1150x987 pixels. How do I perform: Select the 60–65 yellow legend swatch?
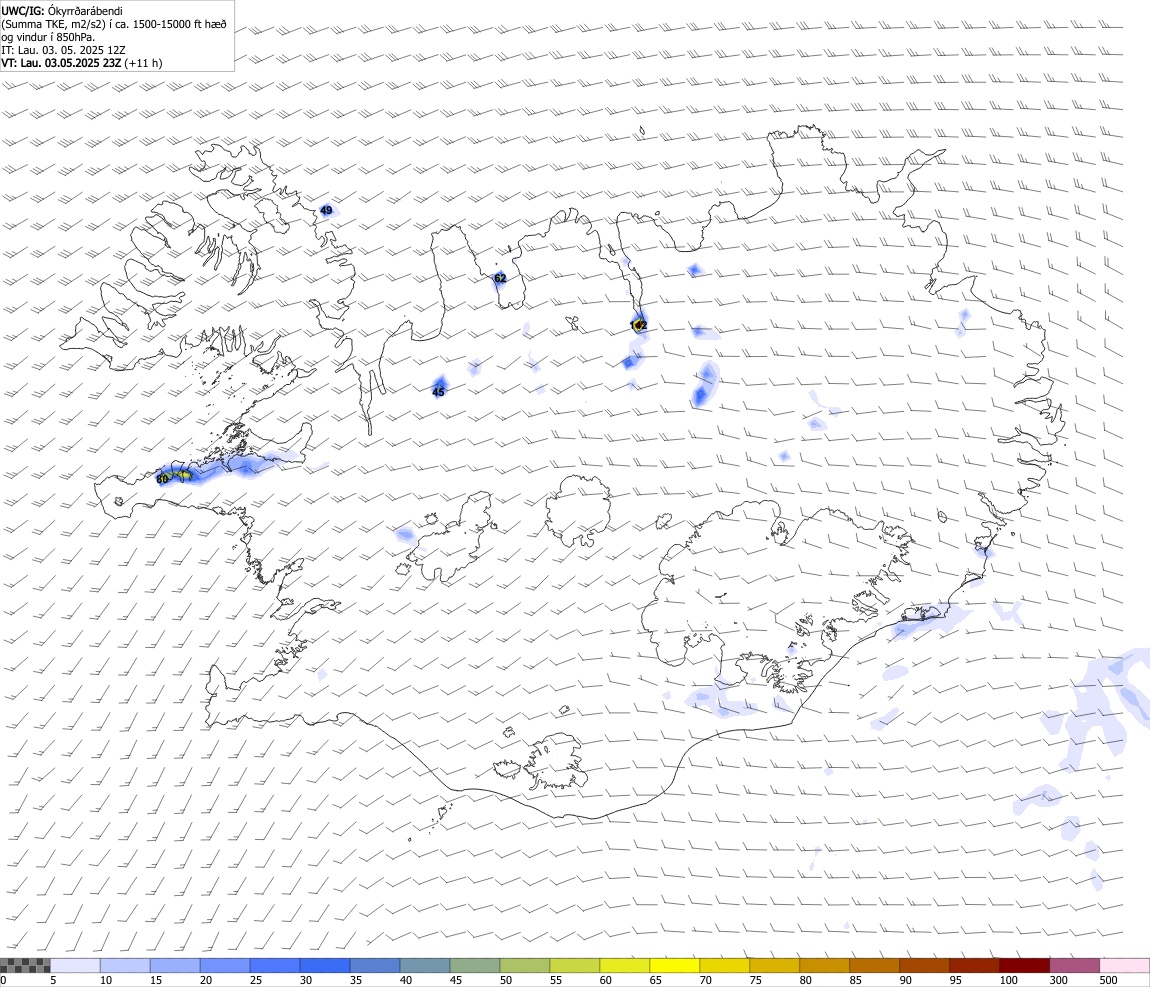pyautogui.click(x=624, y=966)
